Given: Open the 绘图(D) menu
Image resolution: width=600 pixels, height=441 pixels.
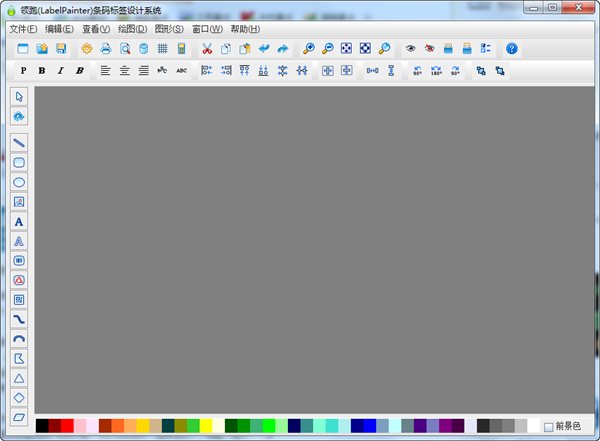Looking at the screenshot, I should [x=132, y=29].
